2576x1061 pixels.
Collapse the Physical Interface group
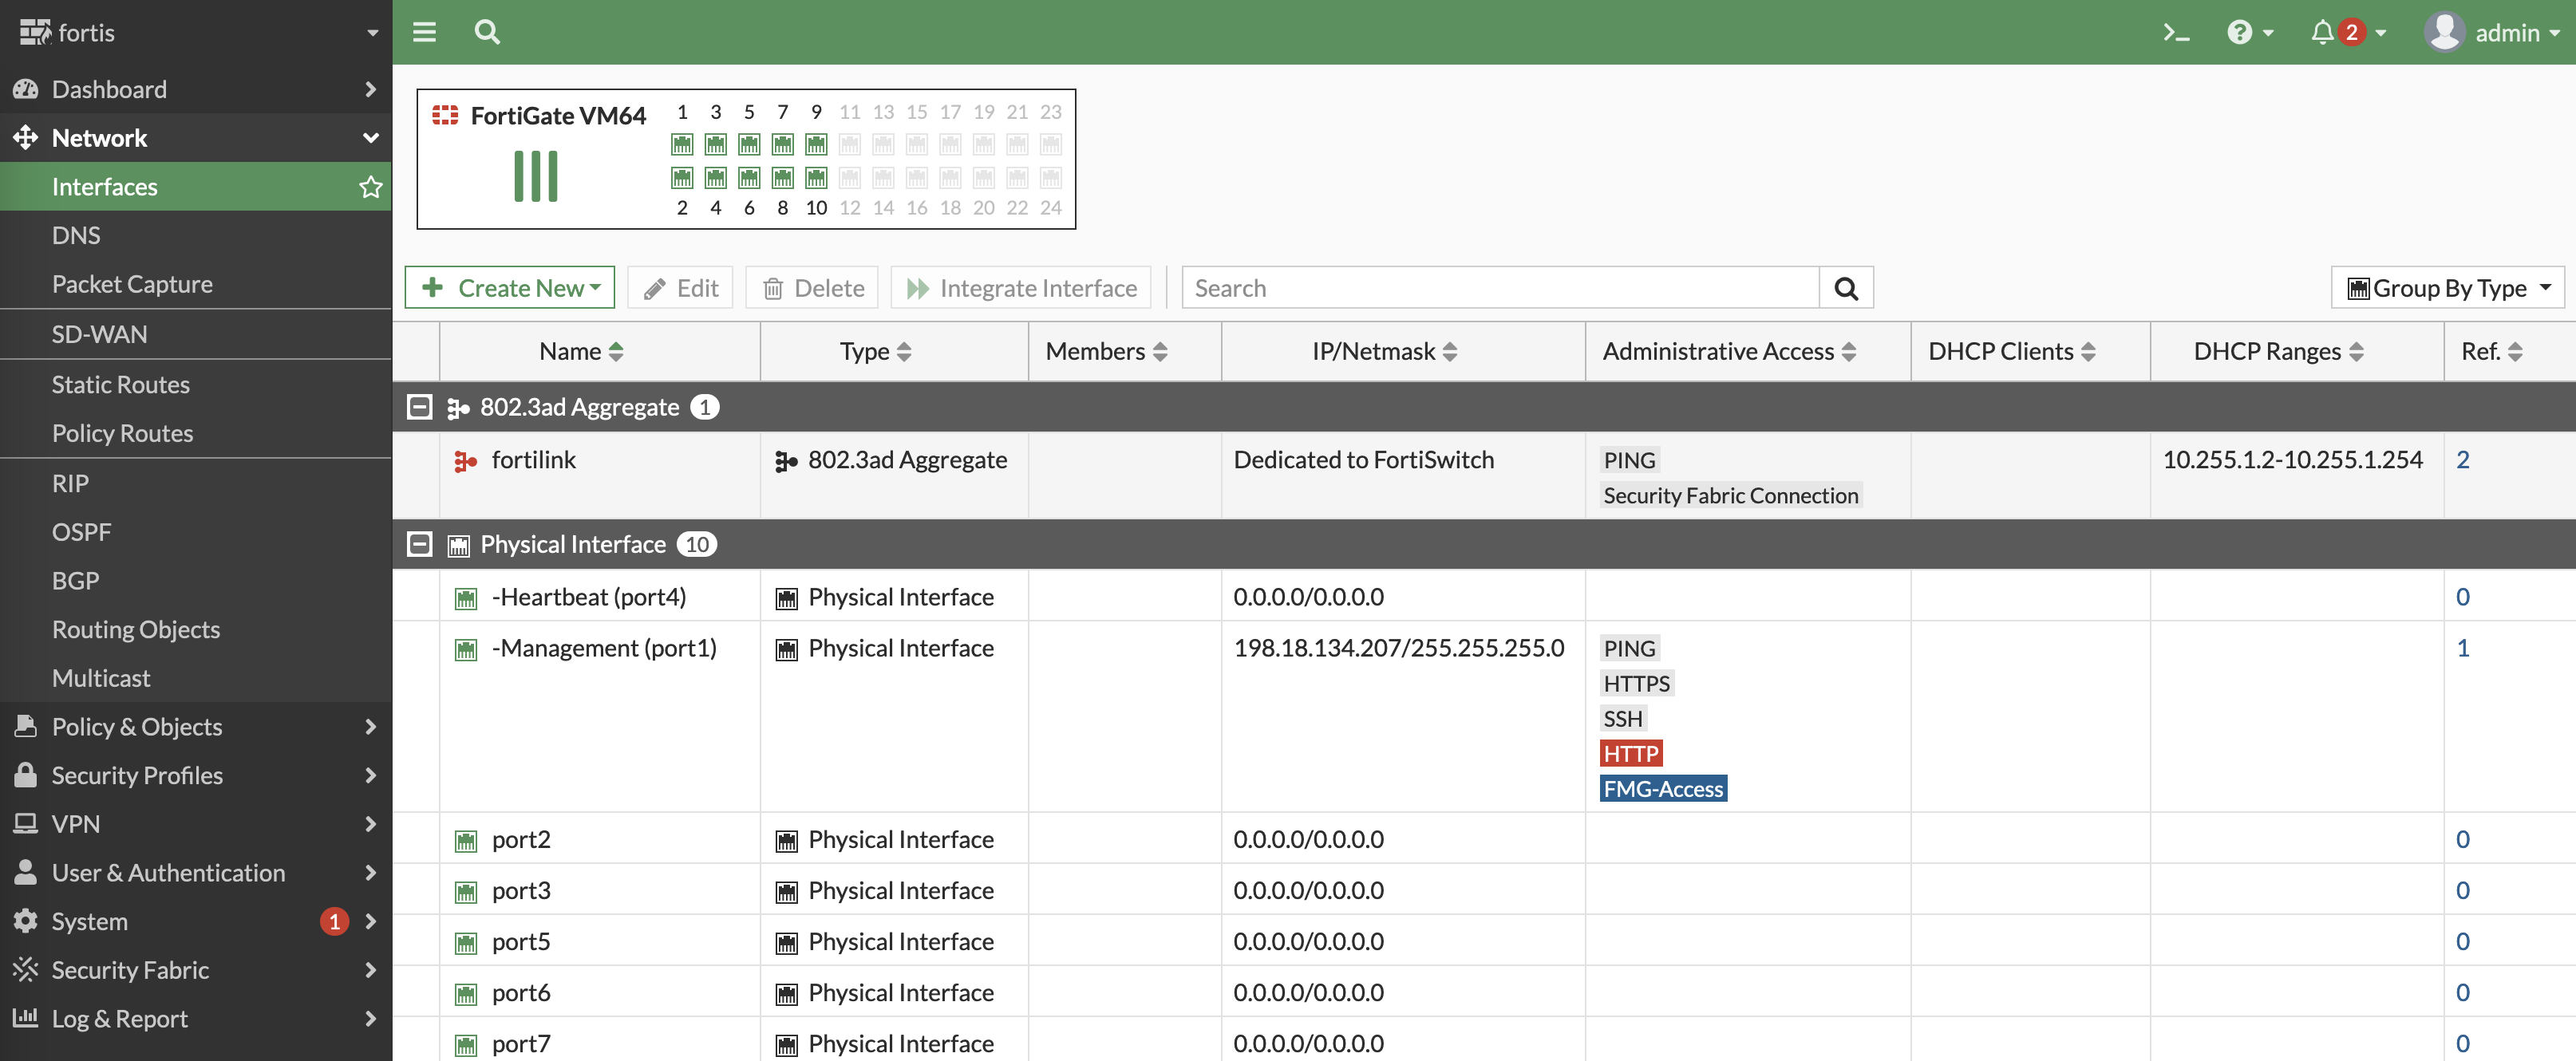pos(420,544)
